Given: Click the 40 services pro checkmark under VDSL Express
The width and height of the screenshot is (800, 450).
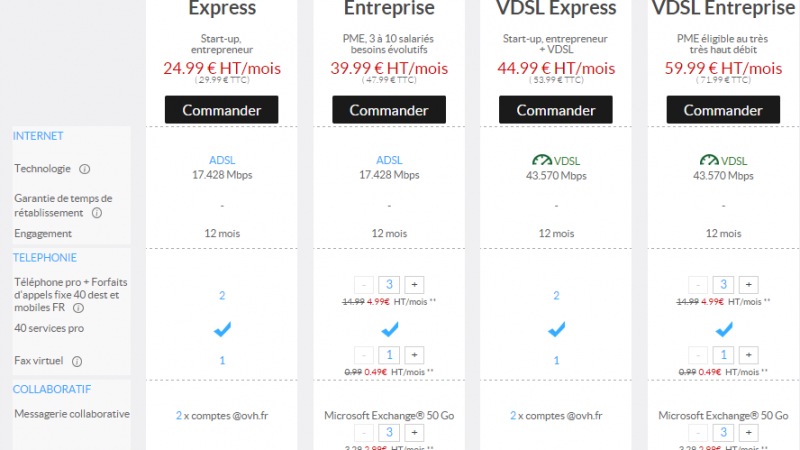Looking at the screenshot, I should click(556, 328).
